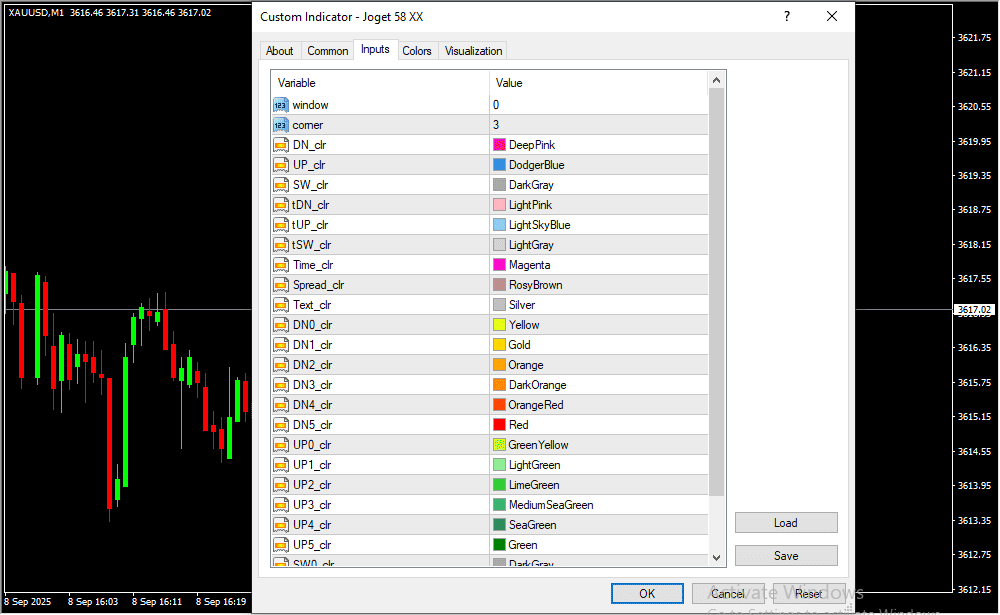Switch to the About tab
This screenshot has height=615, width=1000.
[x=280, y=51]
